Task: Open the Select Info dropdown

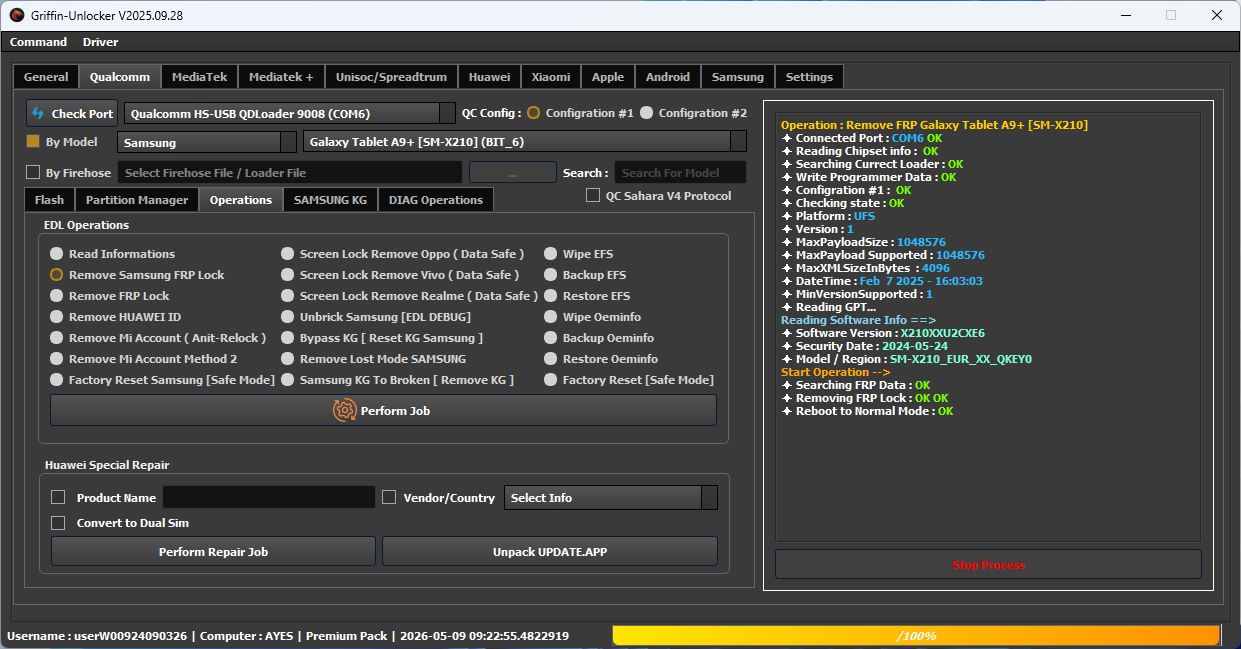Action: pyautogui.click(x=611, y=497)
